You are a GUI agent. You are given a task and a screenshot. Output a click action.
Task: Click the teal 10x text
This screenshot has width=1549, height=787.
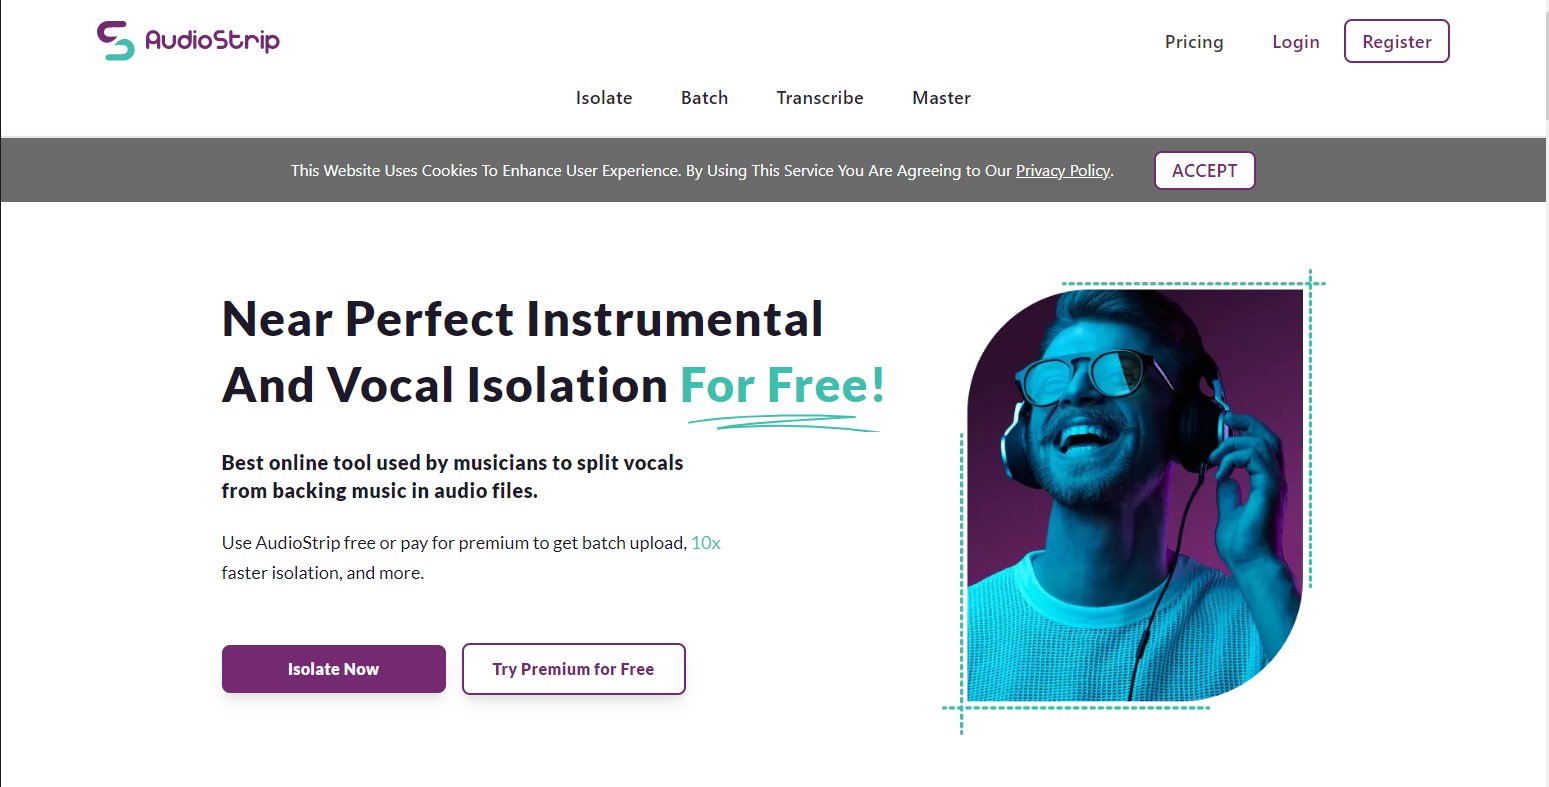click(706, 543)
